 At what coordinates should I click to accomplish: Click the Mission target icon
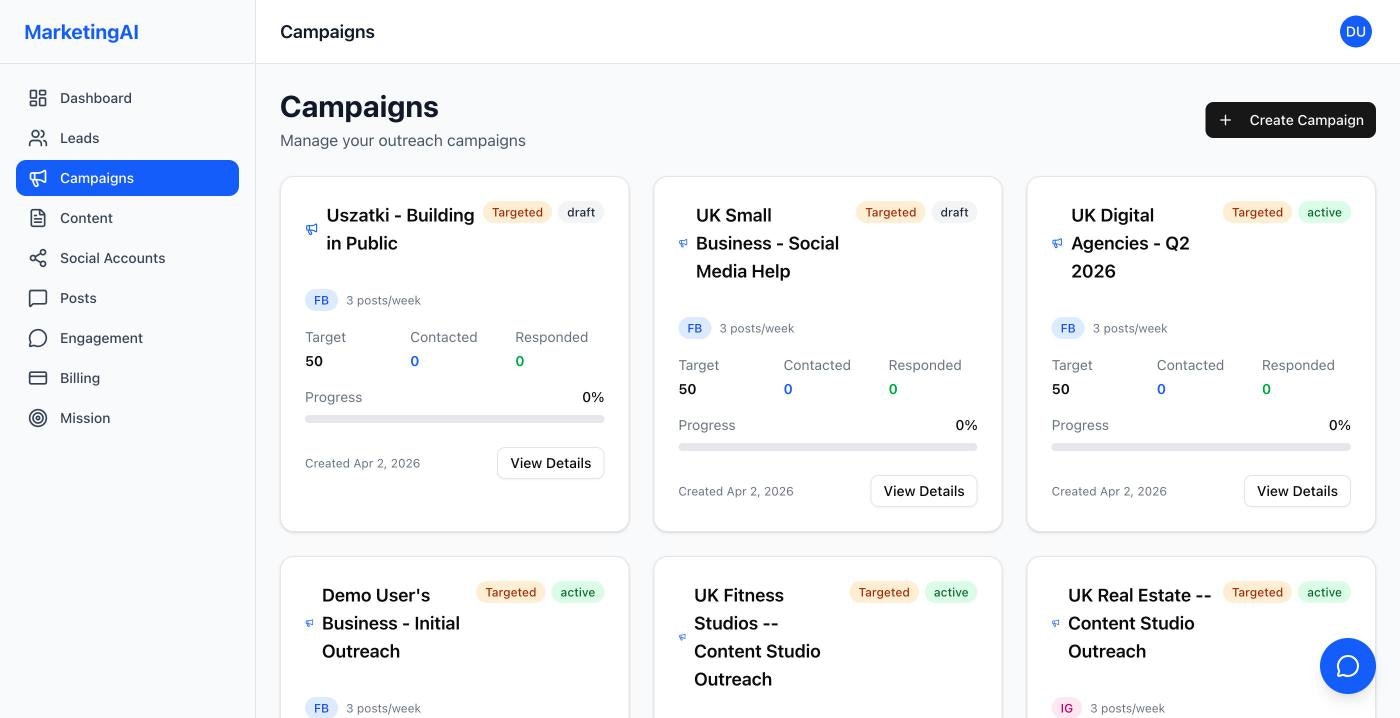[x=38, y=417]
